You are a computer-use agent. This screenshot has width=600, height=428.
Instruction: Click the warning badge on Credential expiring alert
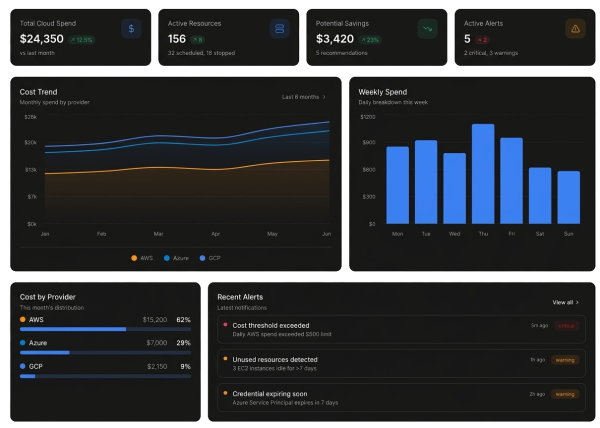pos(566,394)
